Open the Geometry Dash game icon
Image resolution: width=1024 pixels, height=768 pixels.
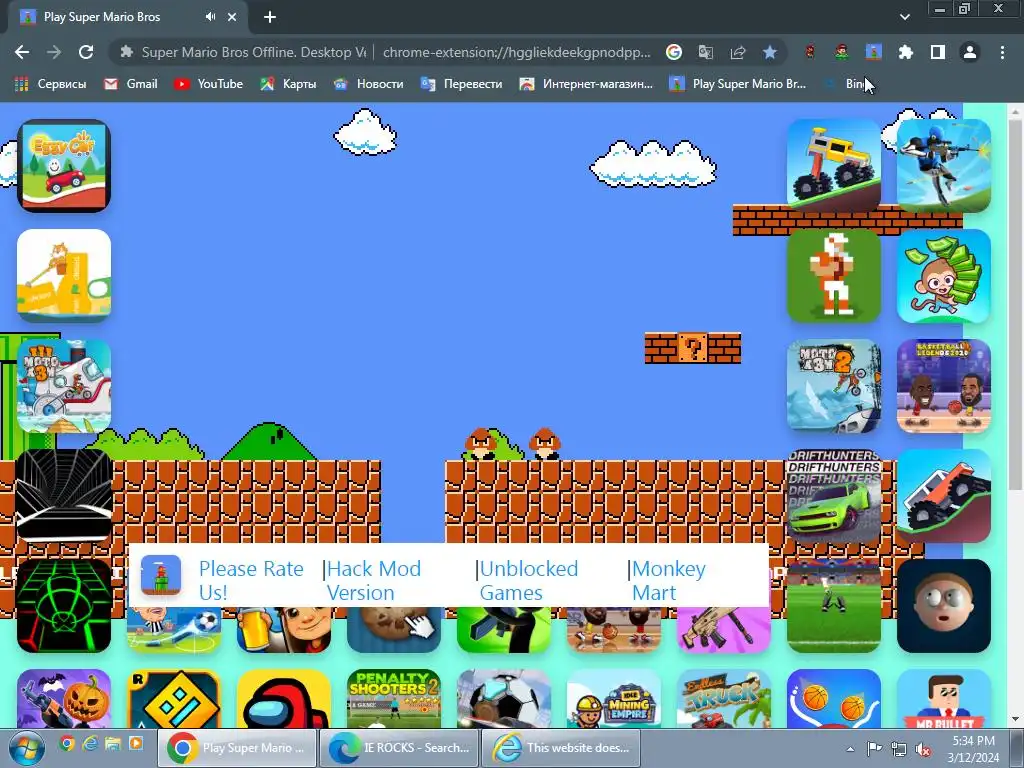[174, 699]
